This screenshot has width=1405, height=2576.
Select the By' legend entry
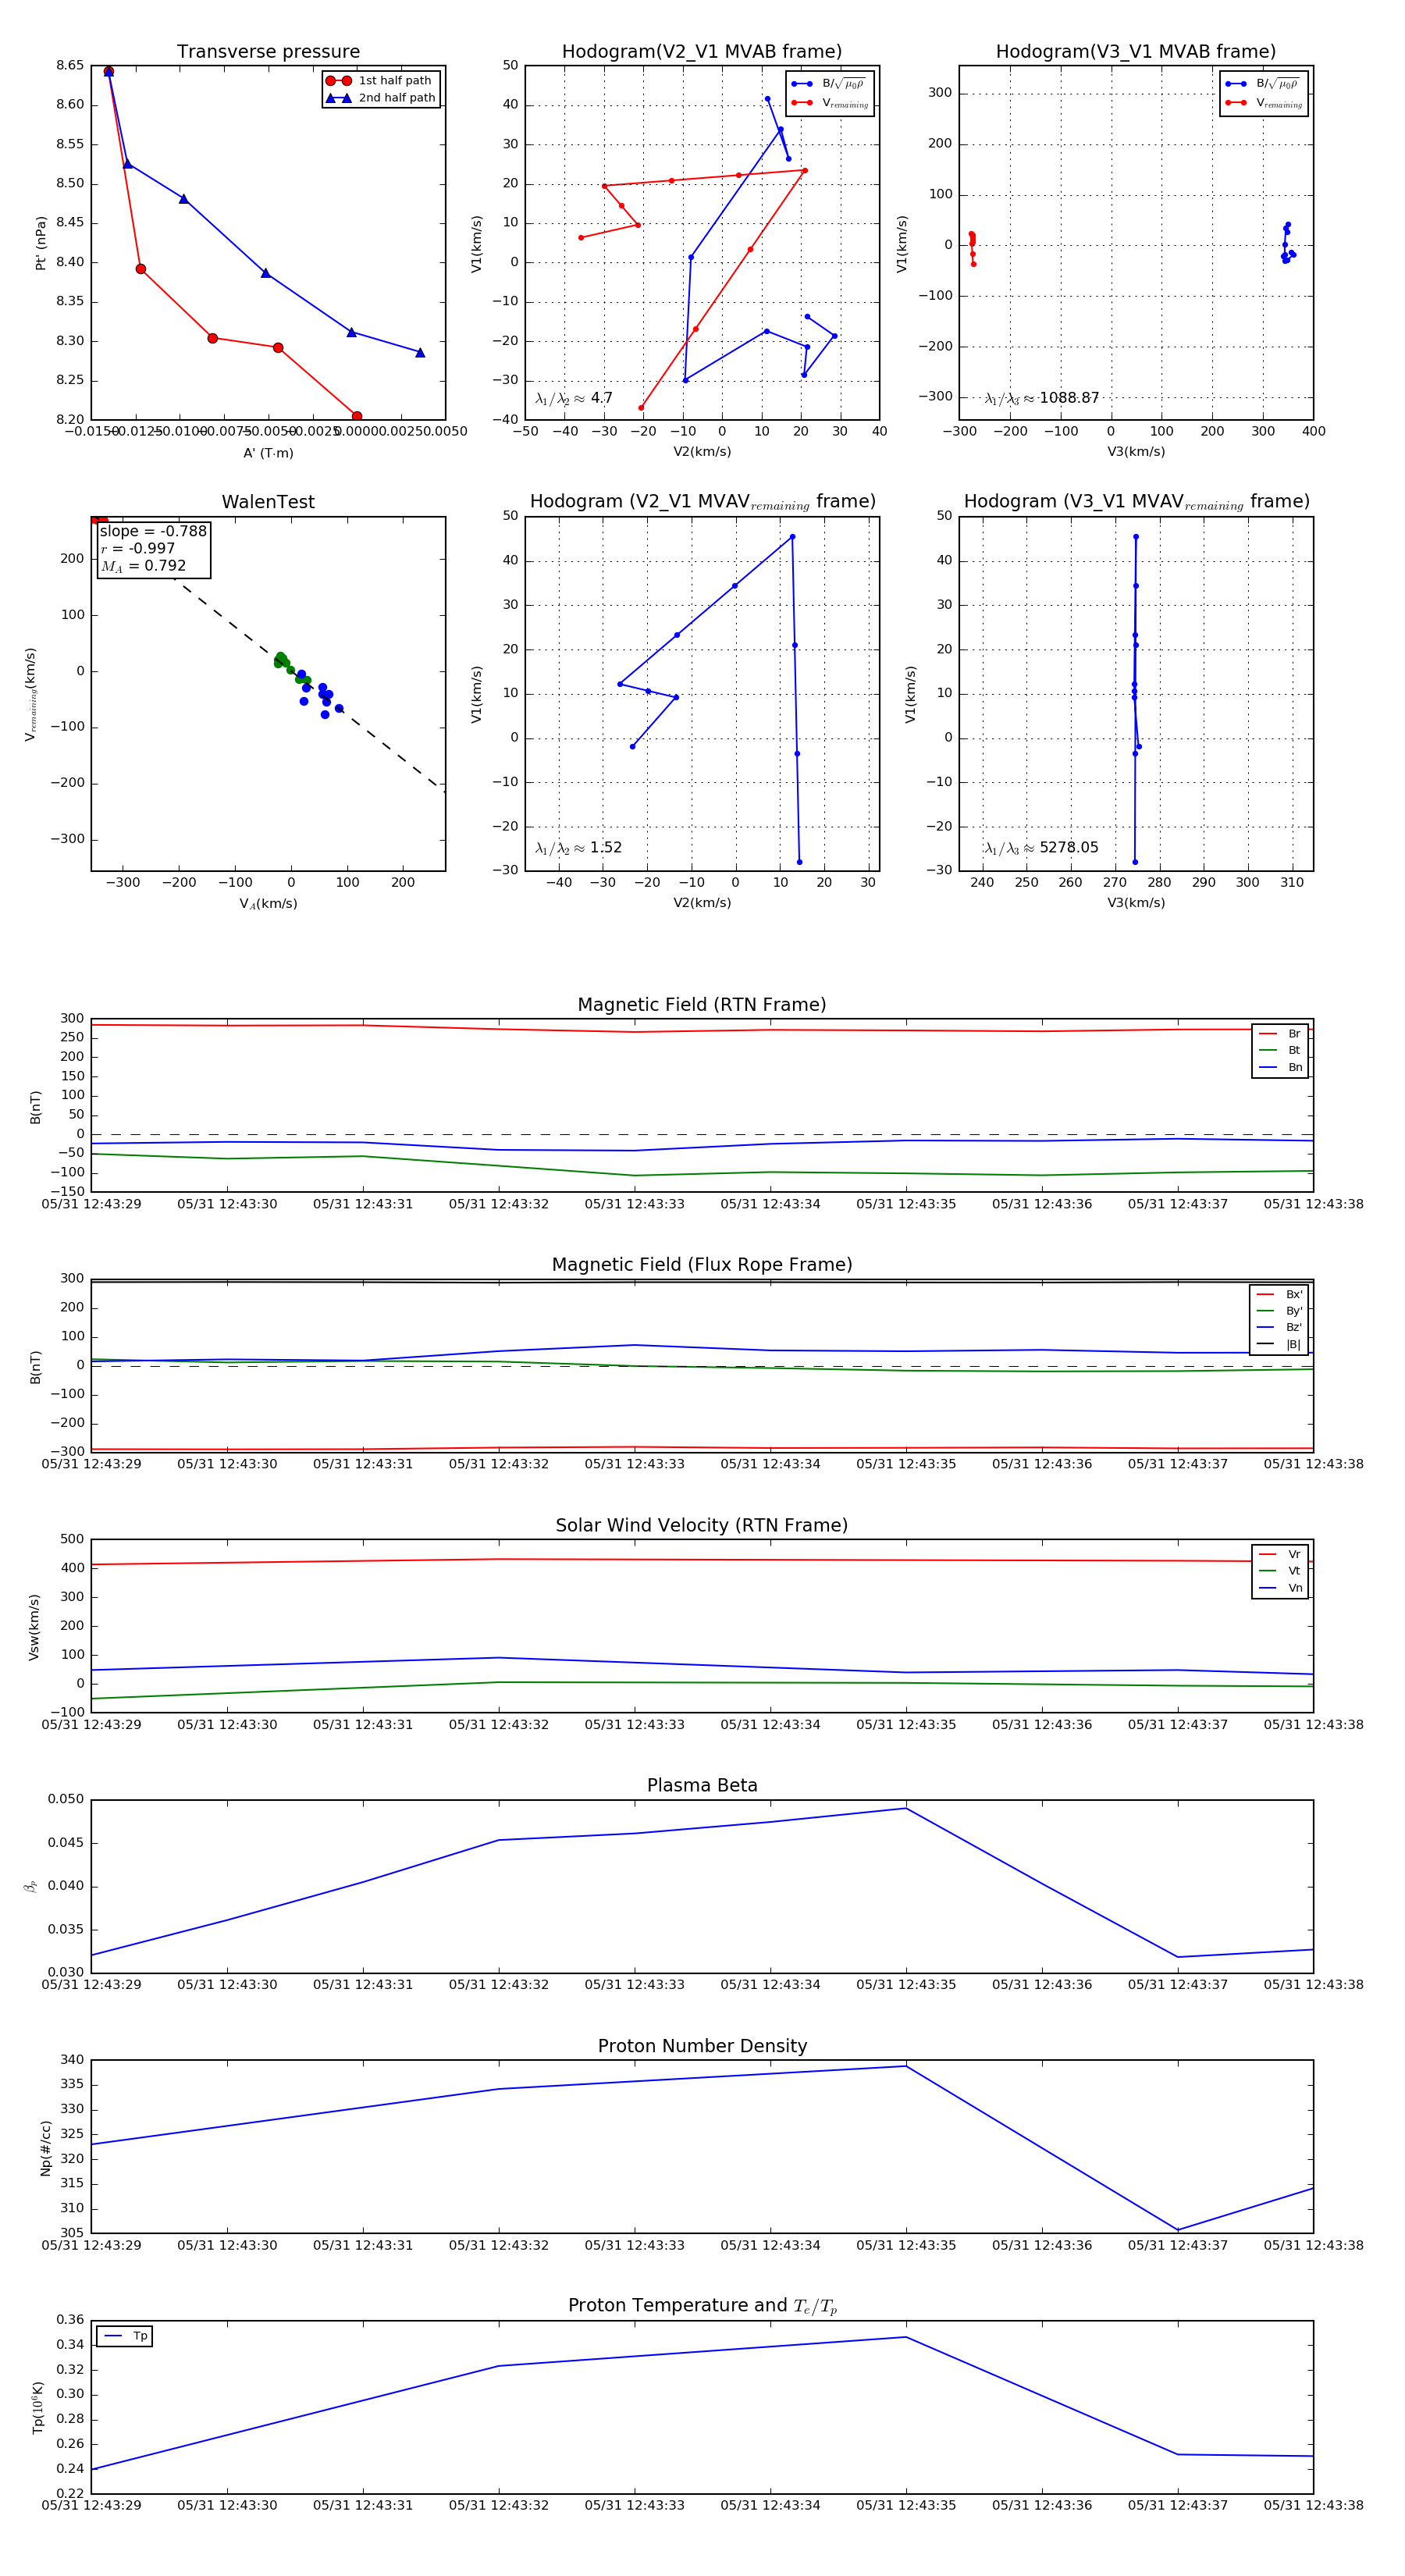point(1280,1311)
